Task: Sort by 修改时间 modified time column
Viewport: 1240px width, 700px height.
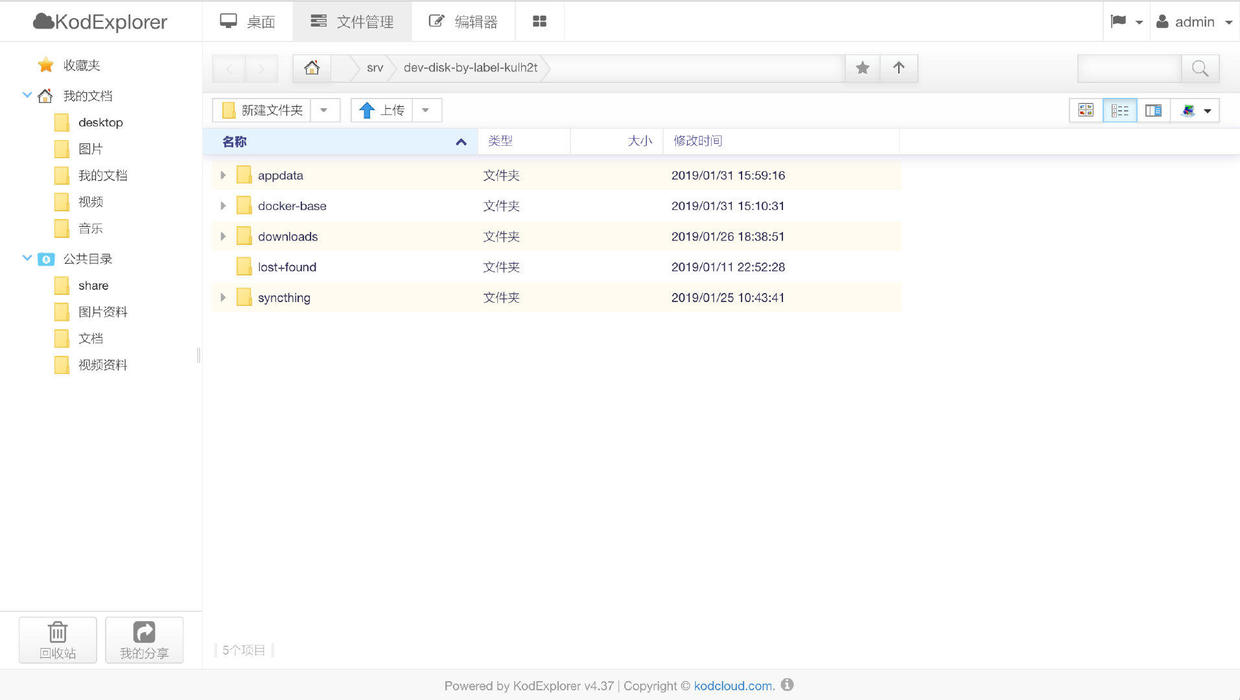Action: pos(781,141)
